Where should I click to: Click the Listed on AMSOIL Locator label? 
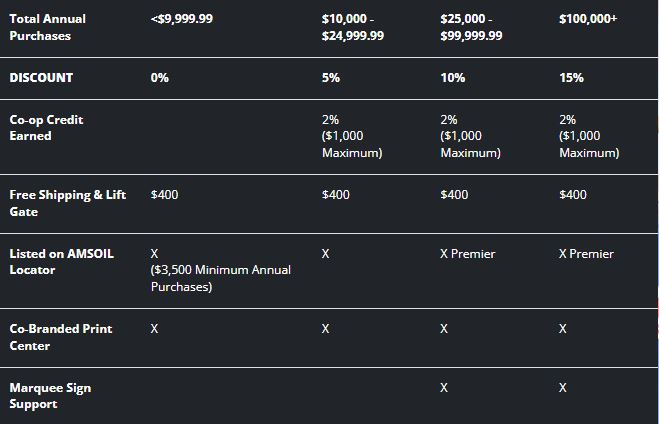pyautogui.click(x=61, y=262)
